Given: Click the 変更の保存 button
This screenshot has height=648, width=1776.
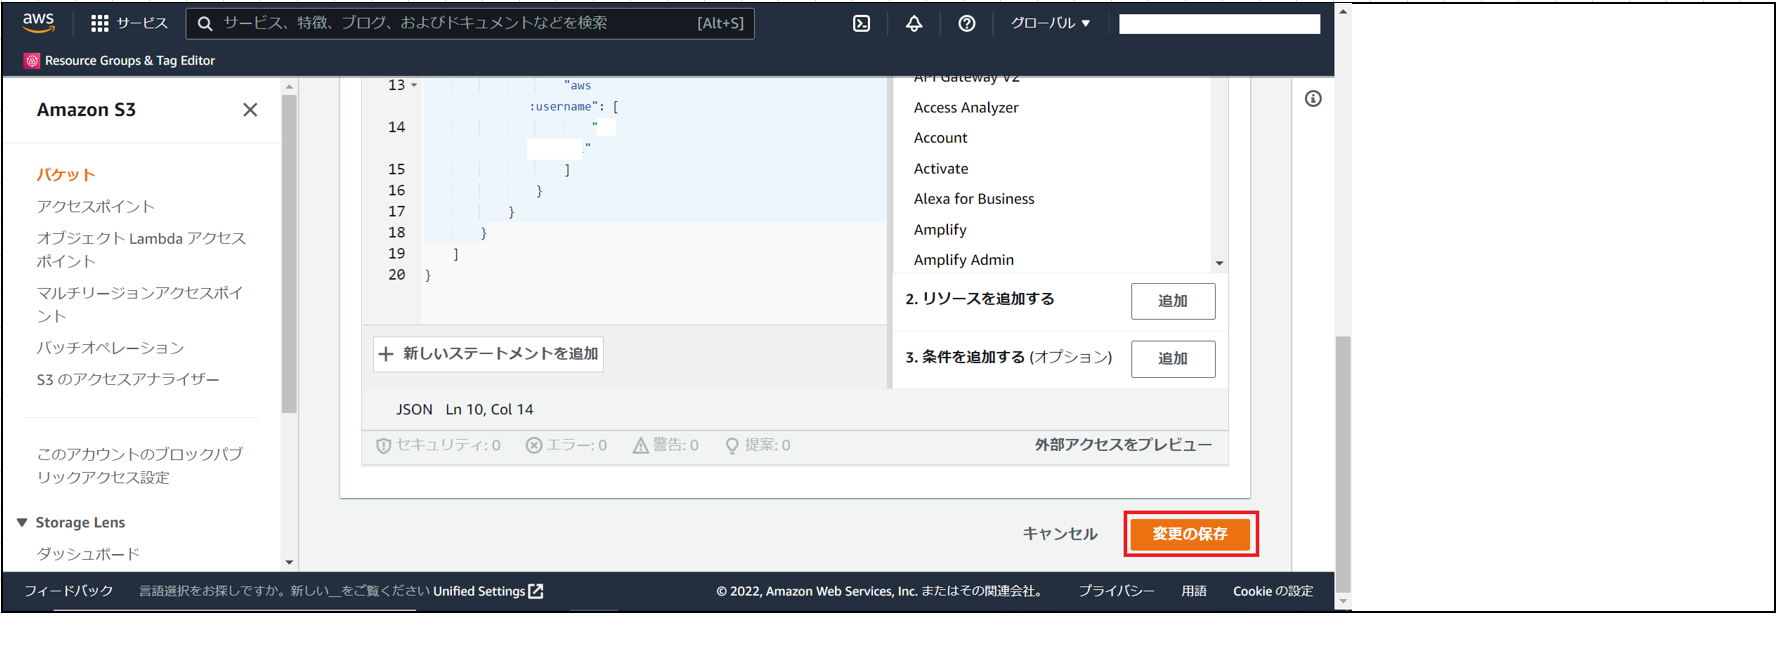Looking at the screenshot, I should 1190,534.
